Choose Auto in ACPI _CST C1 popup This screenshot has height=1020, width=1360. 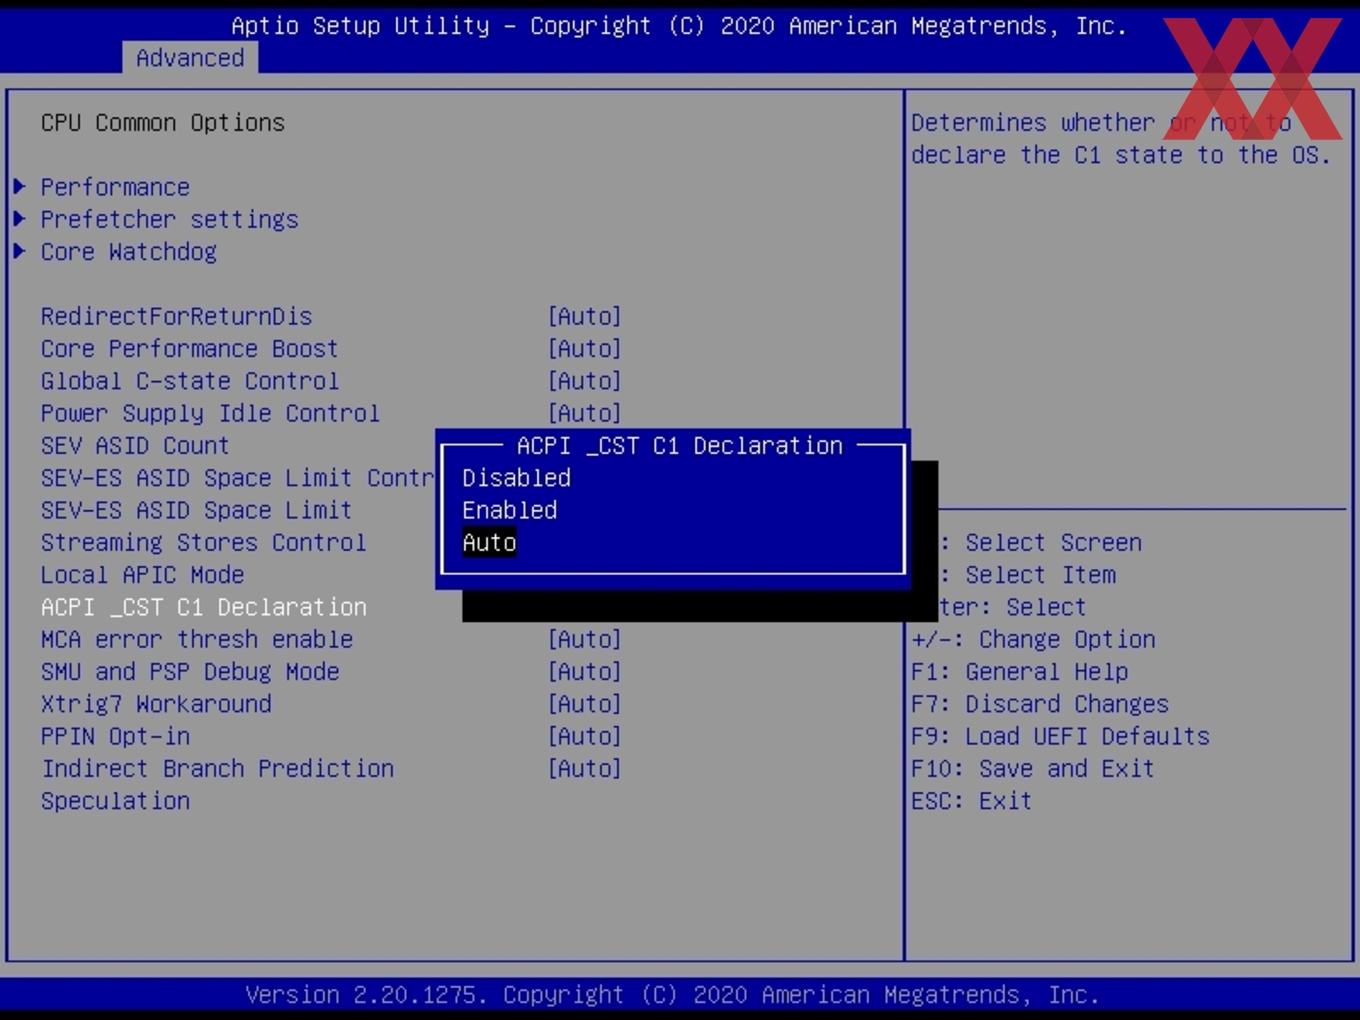pyautogui.click(x=489, y=543)
